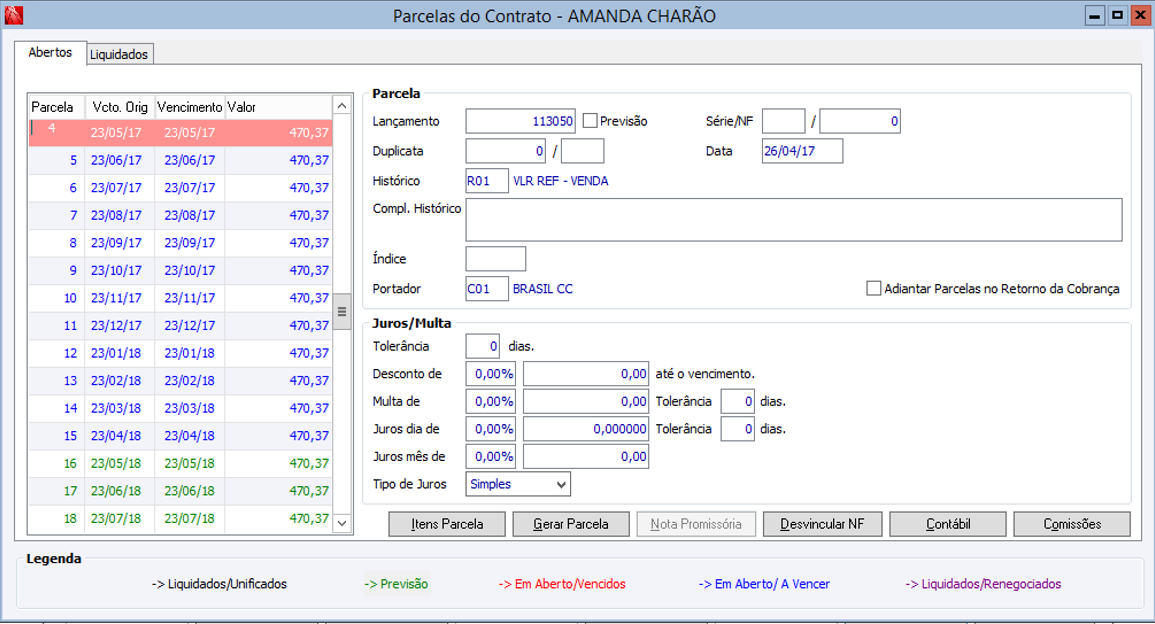Click the Índice input field
1155x624 pixels.
(496, 259)
